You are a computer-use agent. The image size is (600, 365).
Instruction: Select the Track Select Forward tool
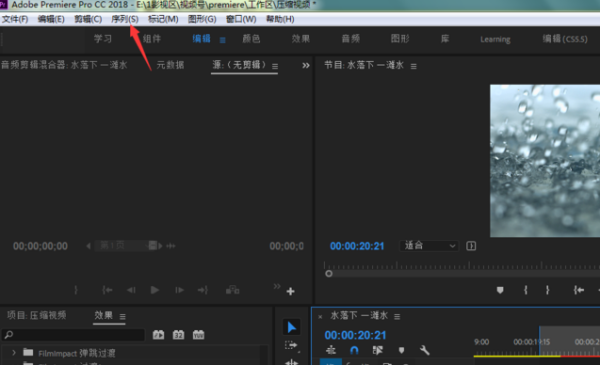[x=292, y=345]
